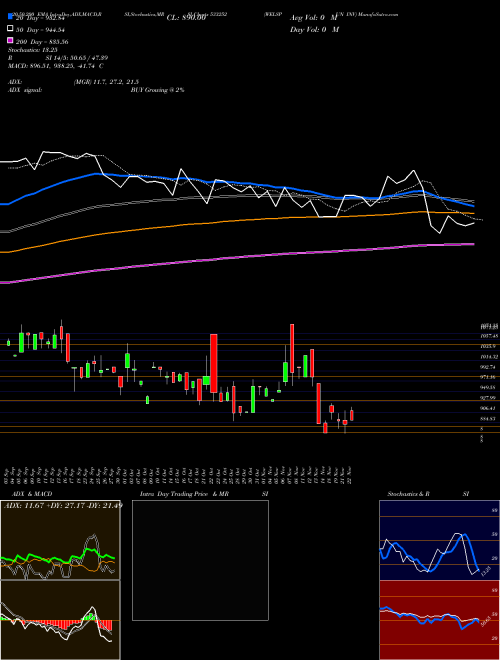Click the 'BUY Growing @ 2%' signal text

click(157, 90)
